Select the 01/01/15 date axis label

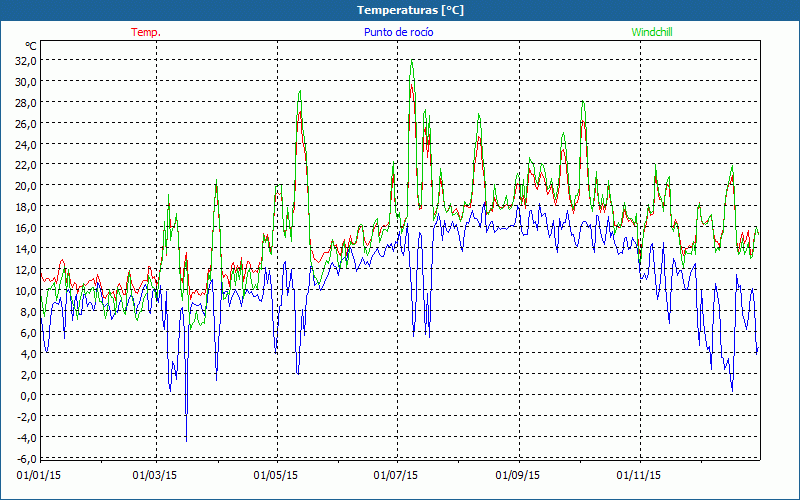[x=39, y=475]
